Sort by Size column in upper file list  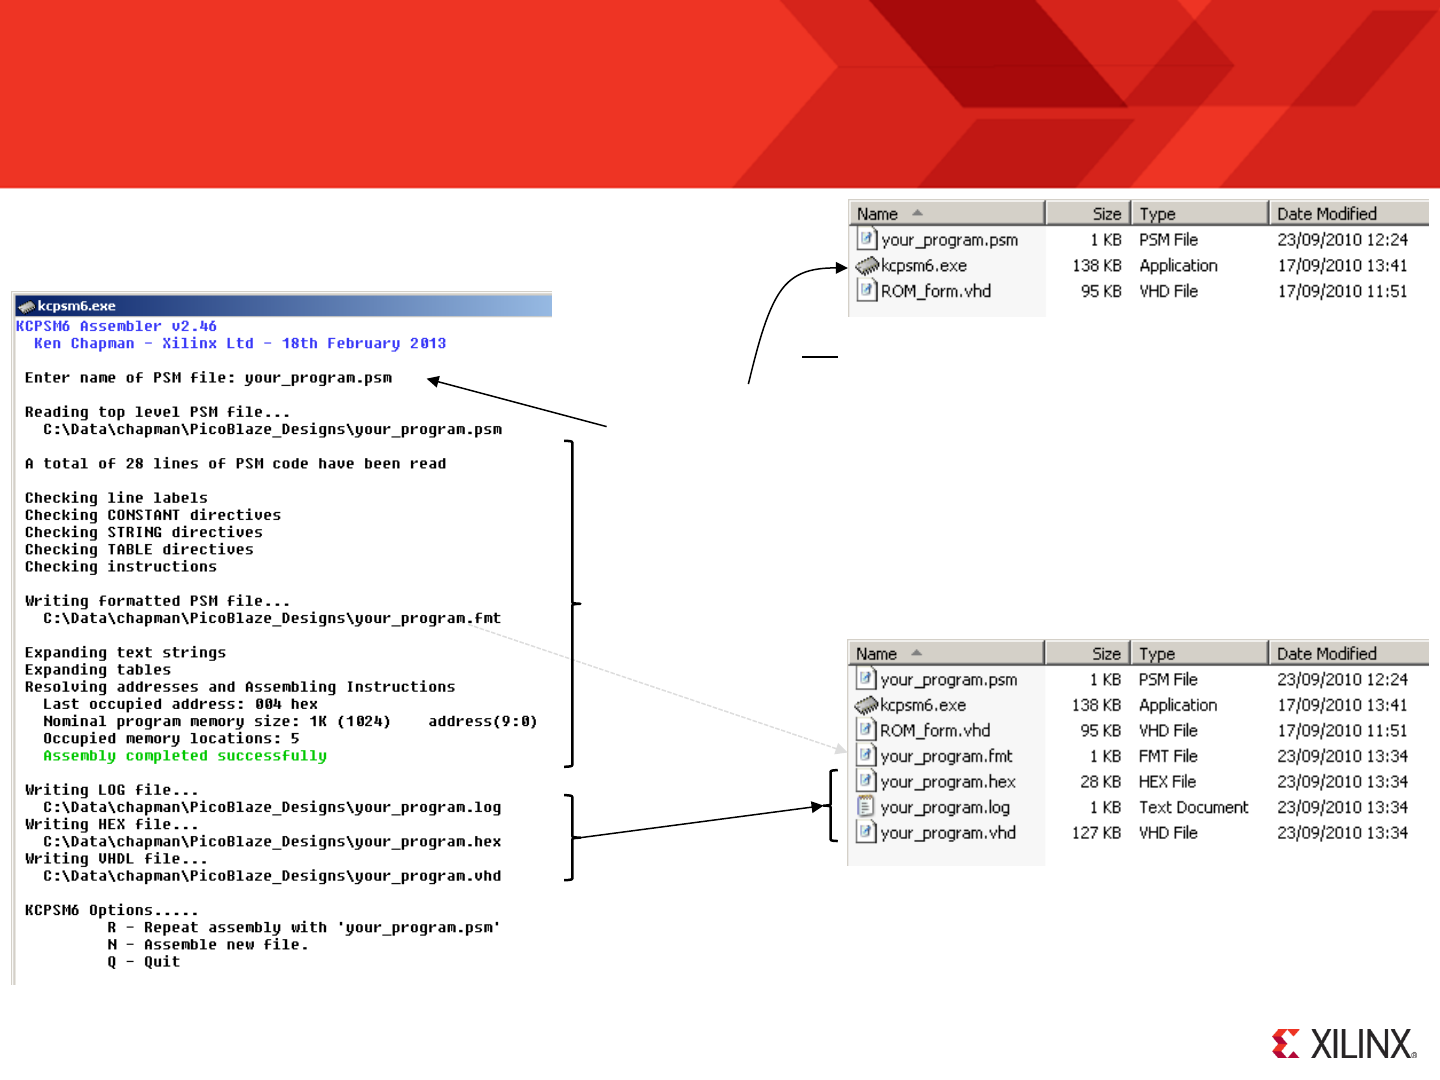pos(1088,213)
